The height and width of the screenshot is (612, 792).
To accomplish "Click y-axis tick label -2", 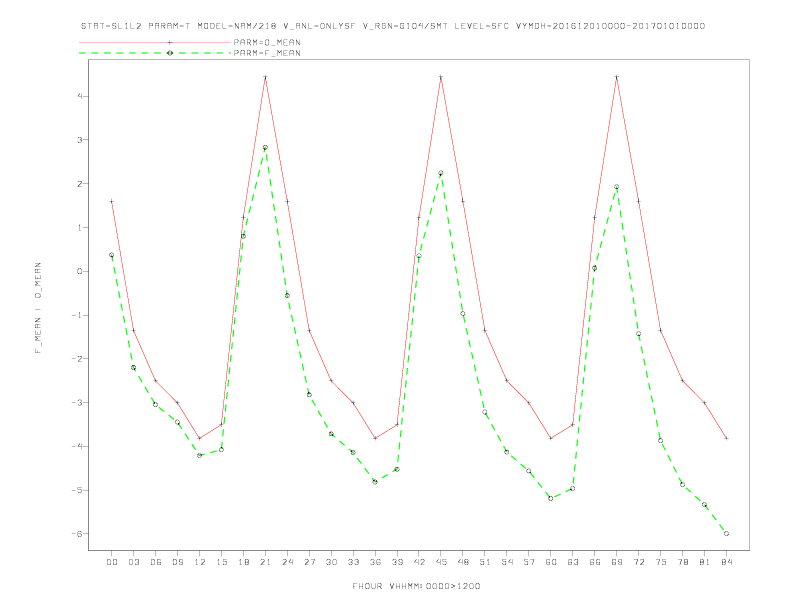I will 77,359.
